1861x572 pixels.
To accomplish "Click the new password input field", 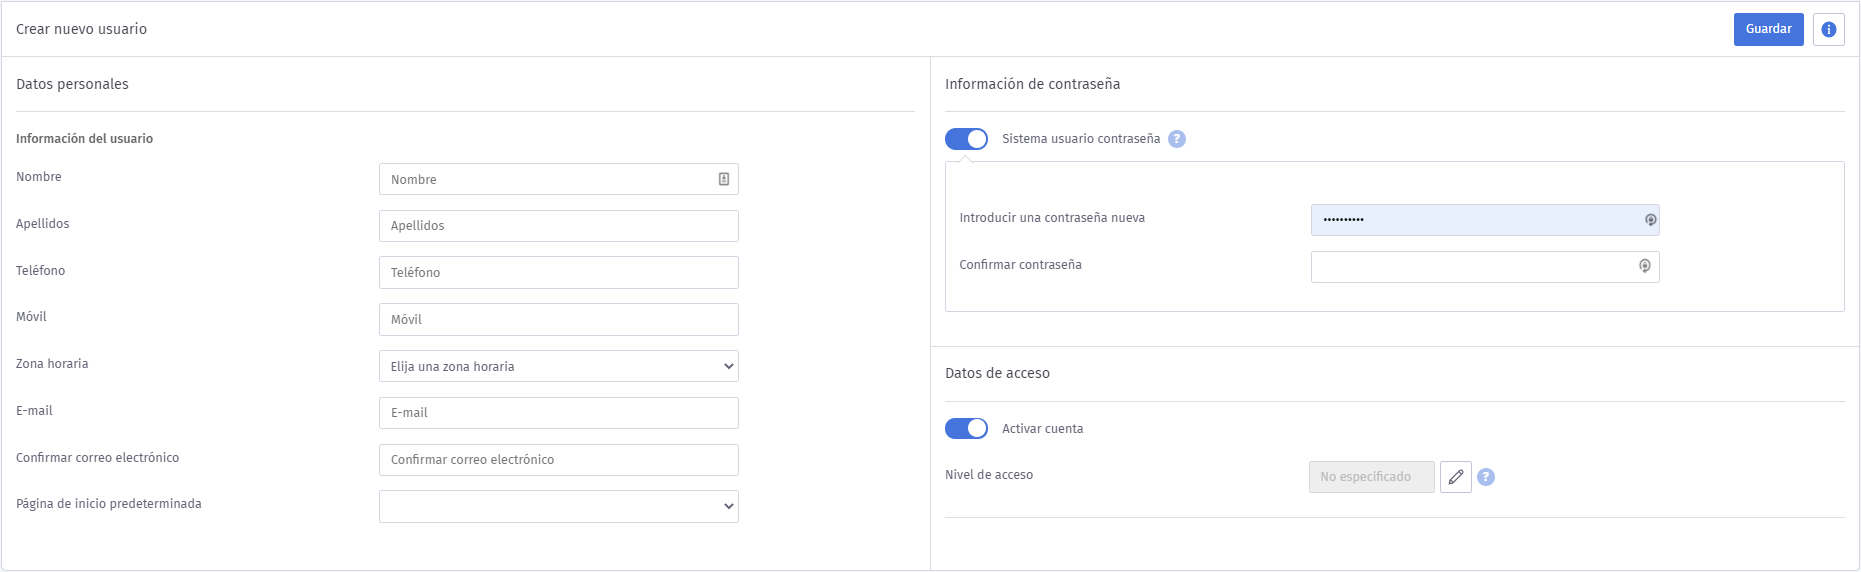I will pos(1485,220).
